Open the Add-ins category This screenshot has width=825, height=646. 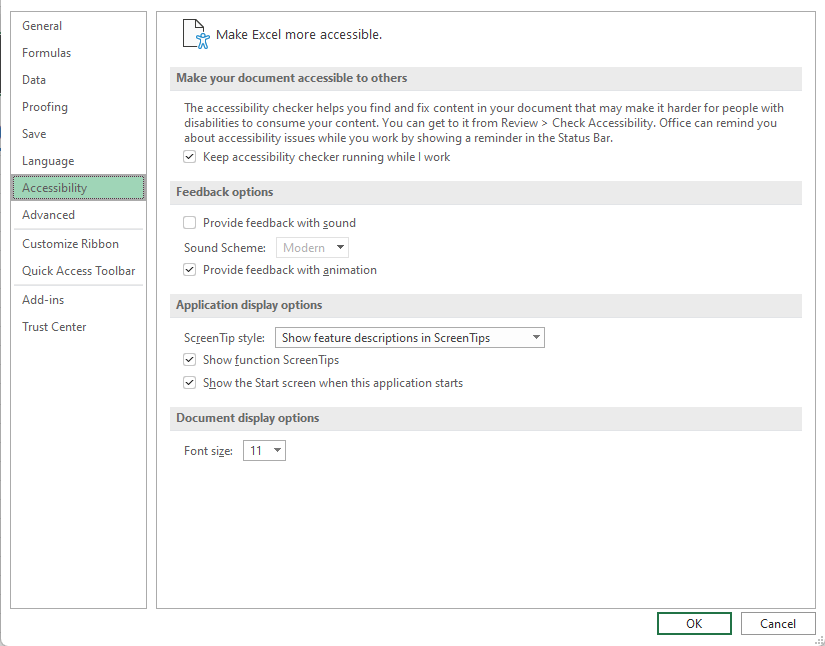coord(78,300)
